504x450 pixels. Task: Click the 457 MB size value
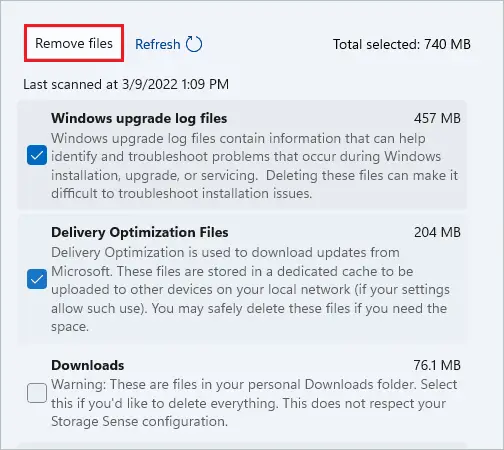click(x=437, y=118)
